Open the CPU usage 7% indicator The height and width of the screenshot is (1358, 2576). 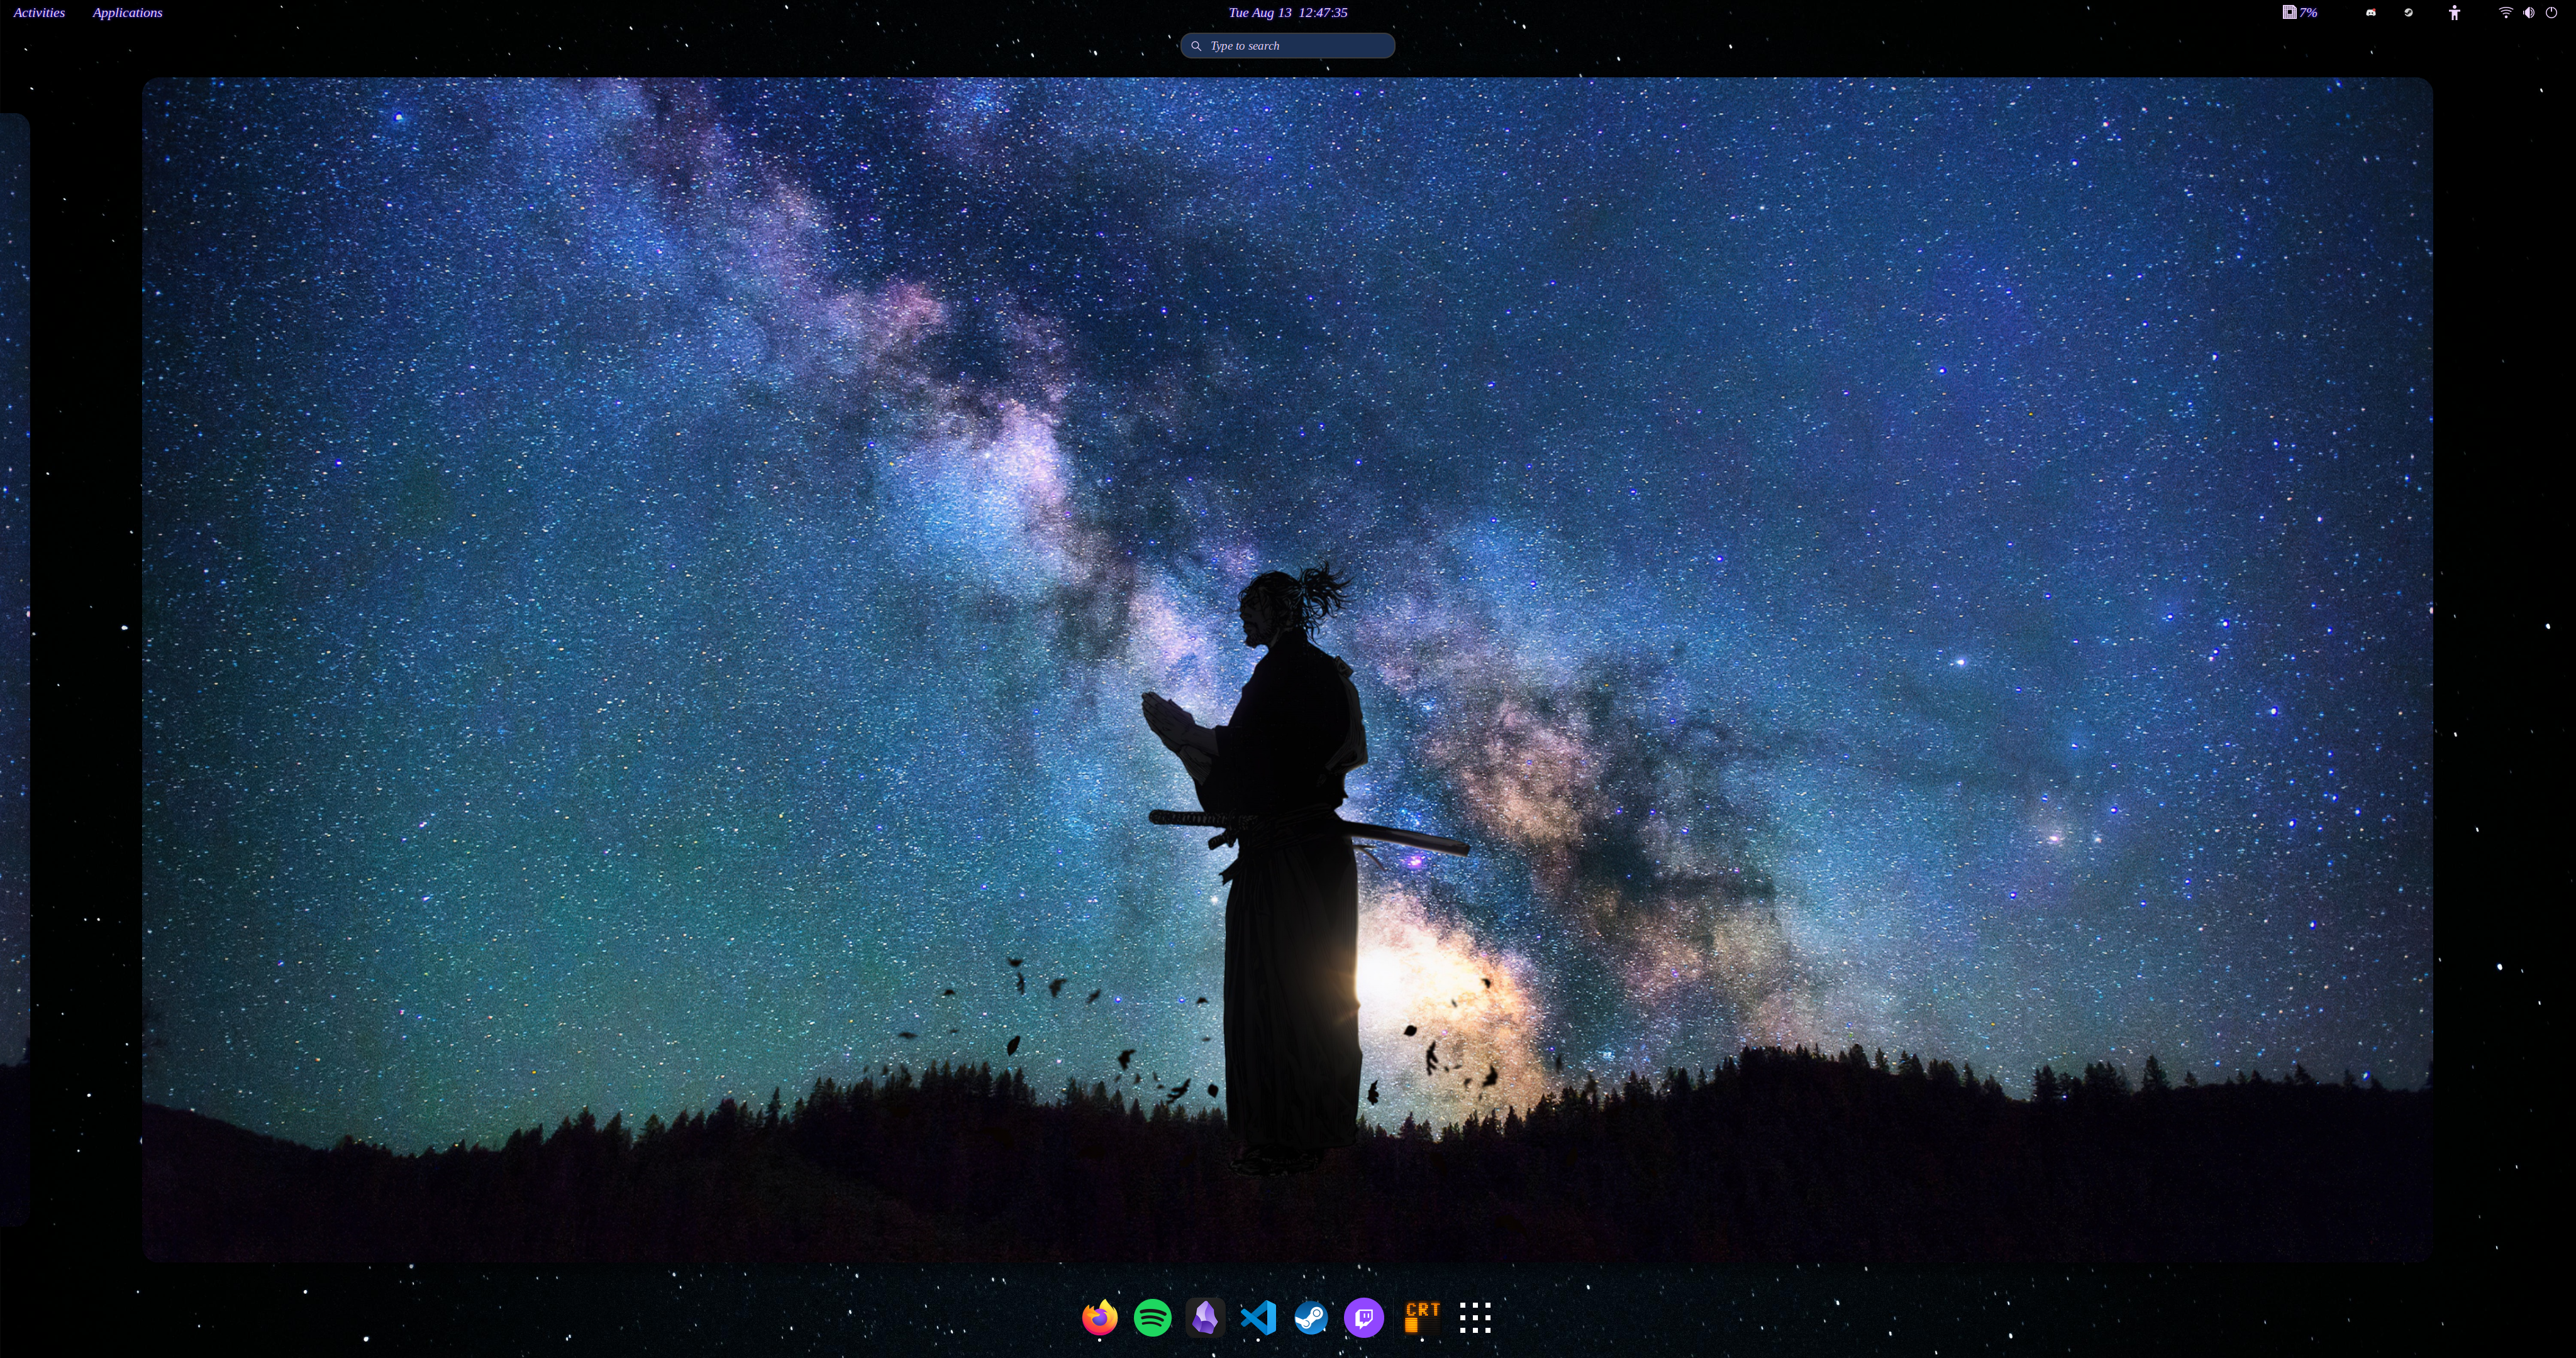tap(2299, 13)
